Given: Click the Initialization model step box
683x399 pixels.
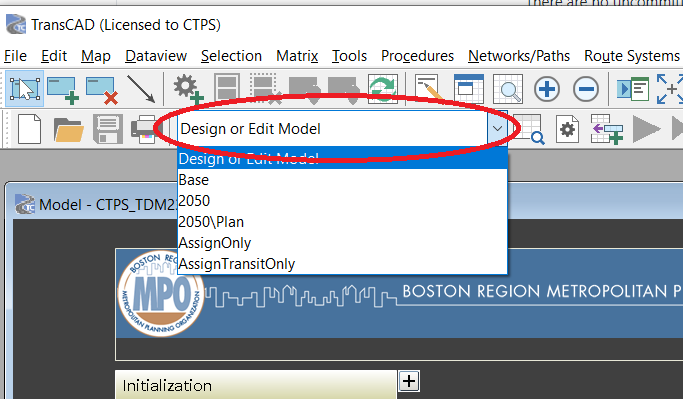Looking at the screenshot, I should pos(256,385).
